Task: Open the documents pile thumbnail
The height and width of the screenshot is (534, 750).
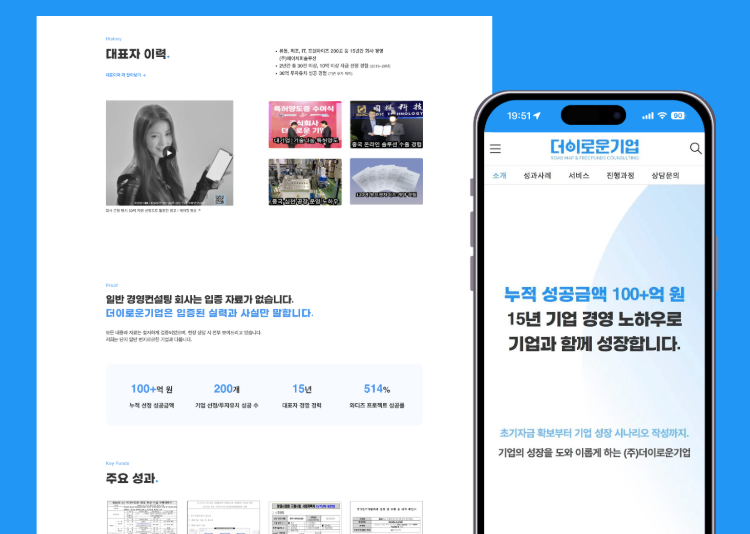Action: coord(386,182)
